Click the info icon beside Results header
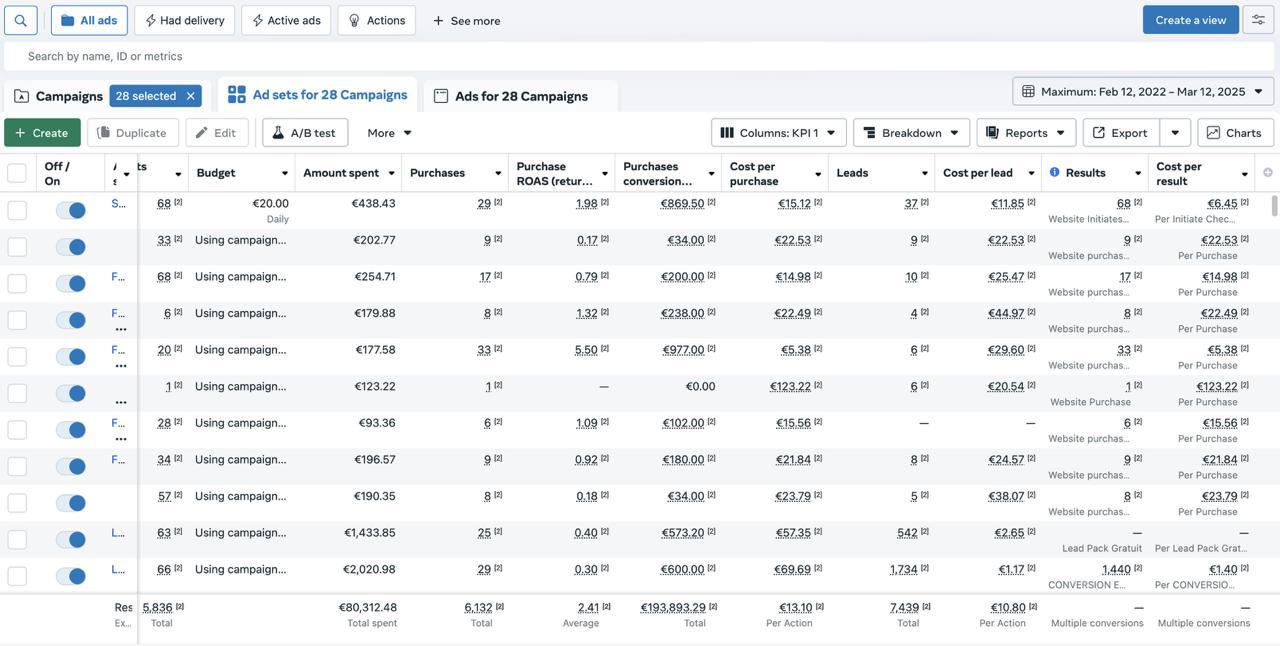The height and width of the screenshot is (646, 1280). click(x=1054, y=173)
